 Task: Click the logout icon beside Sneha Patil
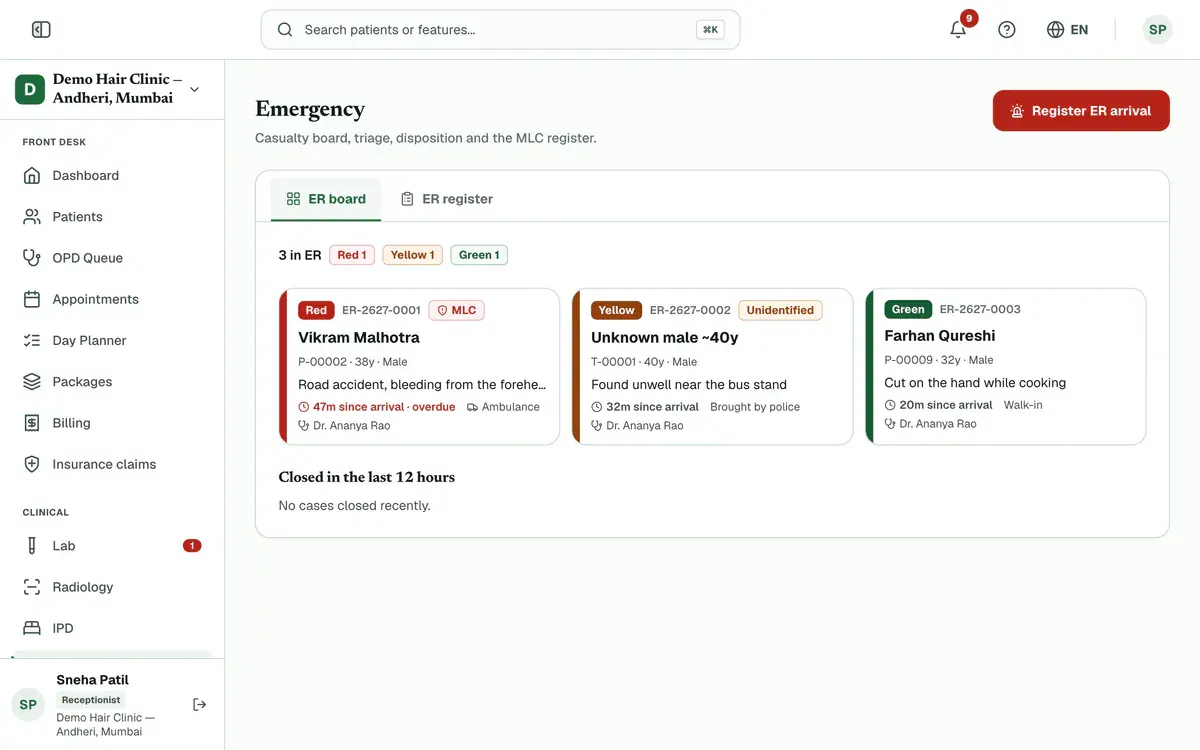click(200, 705)
